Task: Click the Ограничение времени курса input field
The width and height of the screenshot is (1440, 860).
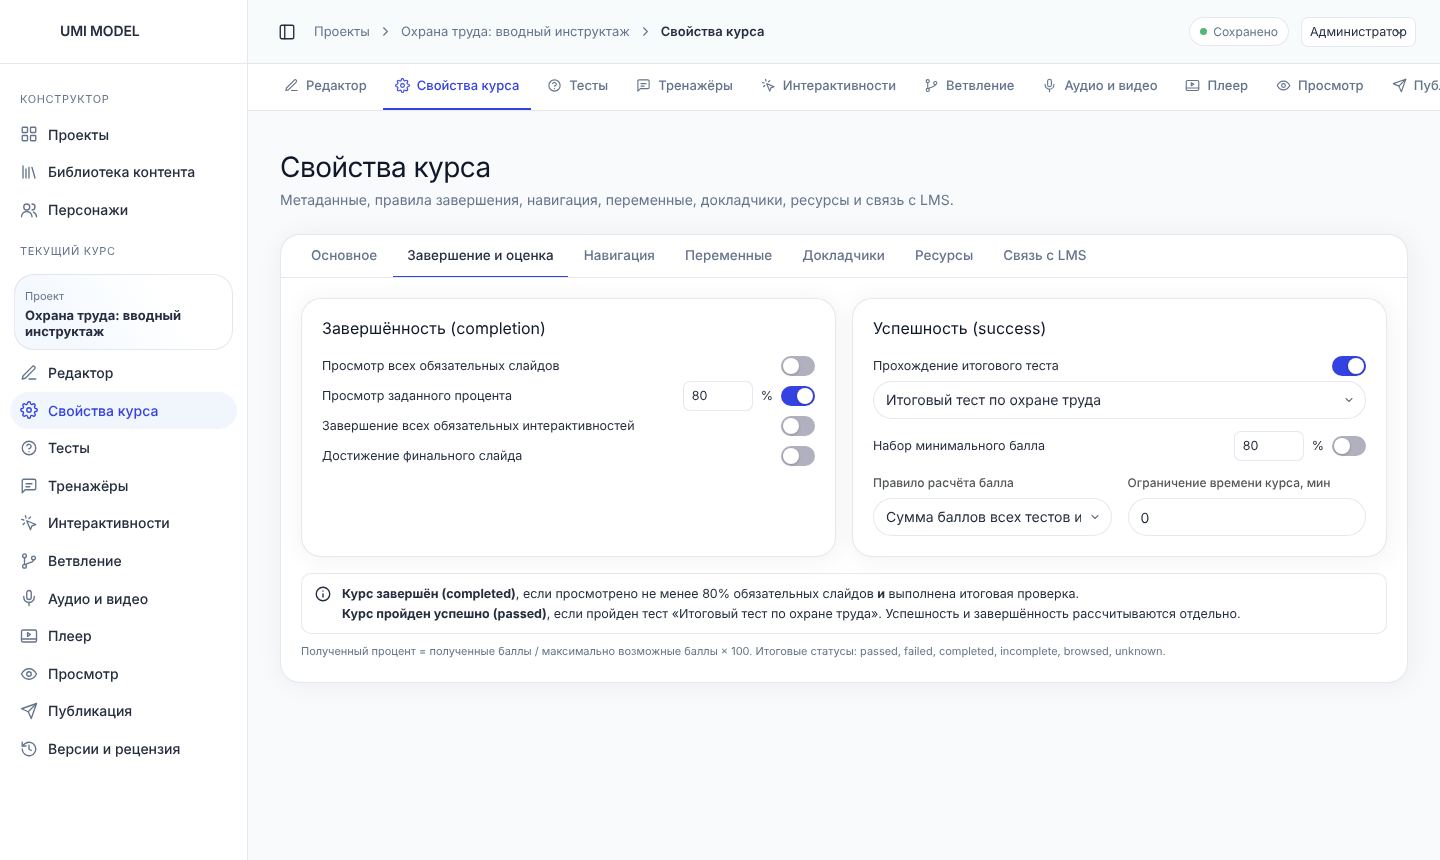Action: pyautogui.click(x=1247, y=518)
